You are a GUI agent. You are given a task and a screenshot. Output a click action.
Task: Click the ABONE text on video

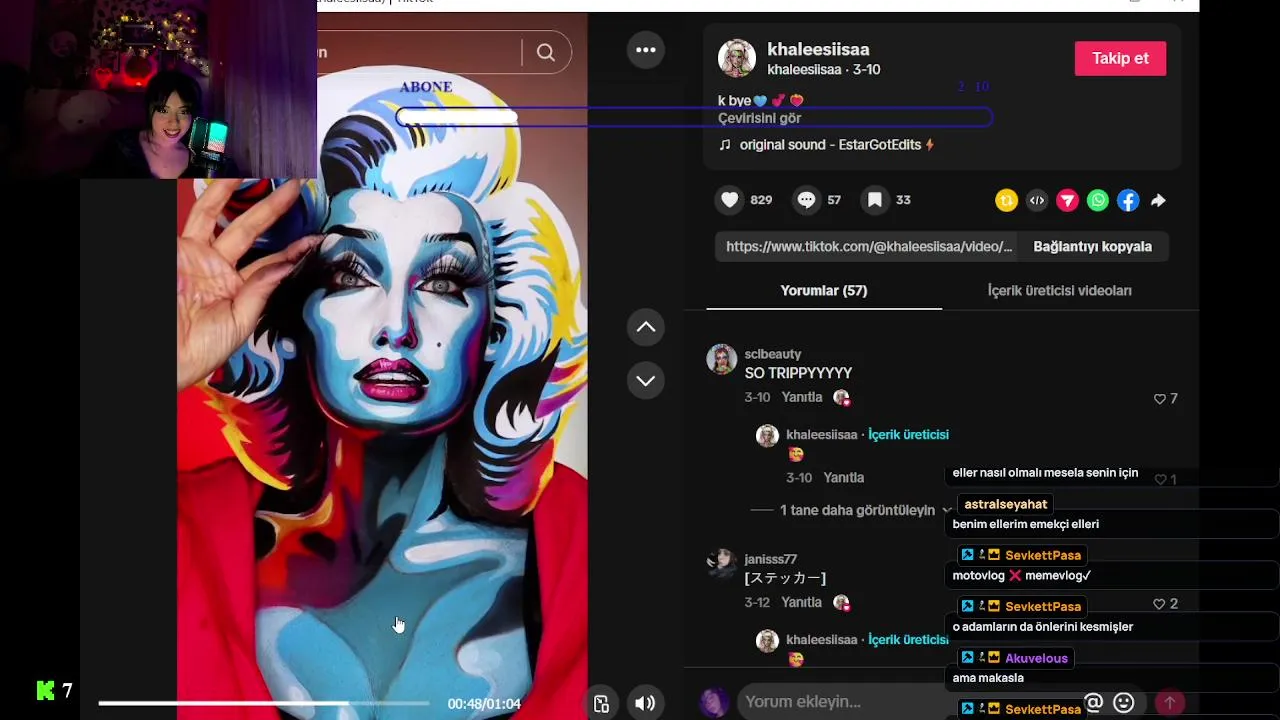click(426, 87)
